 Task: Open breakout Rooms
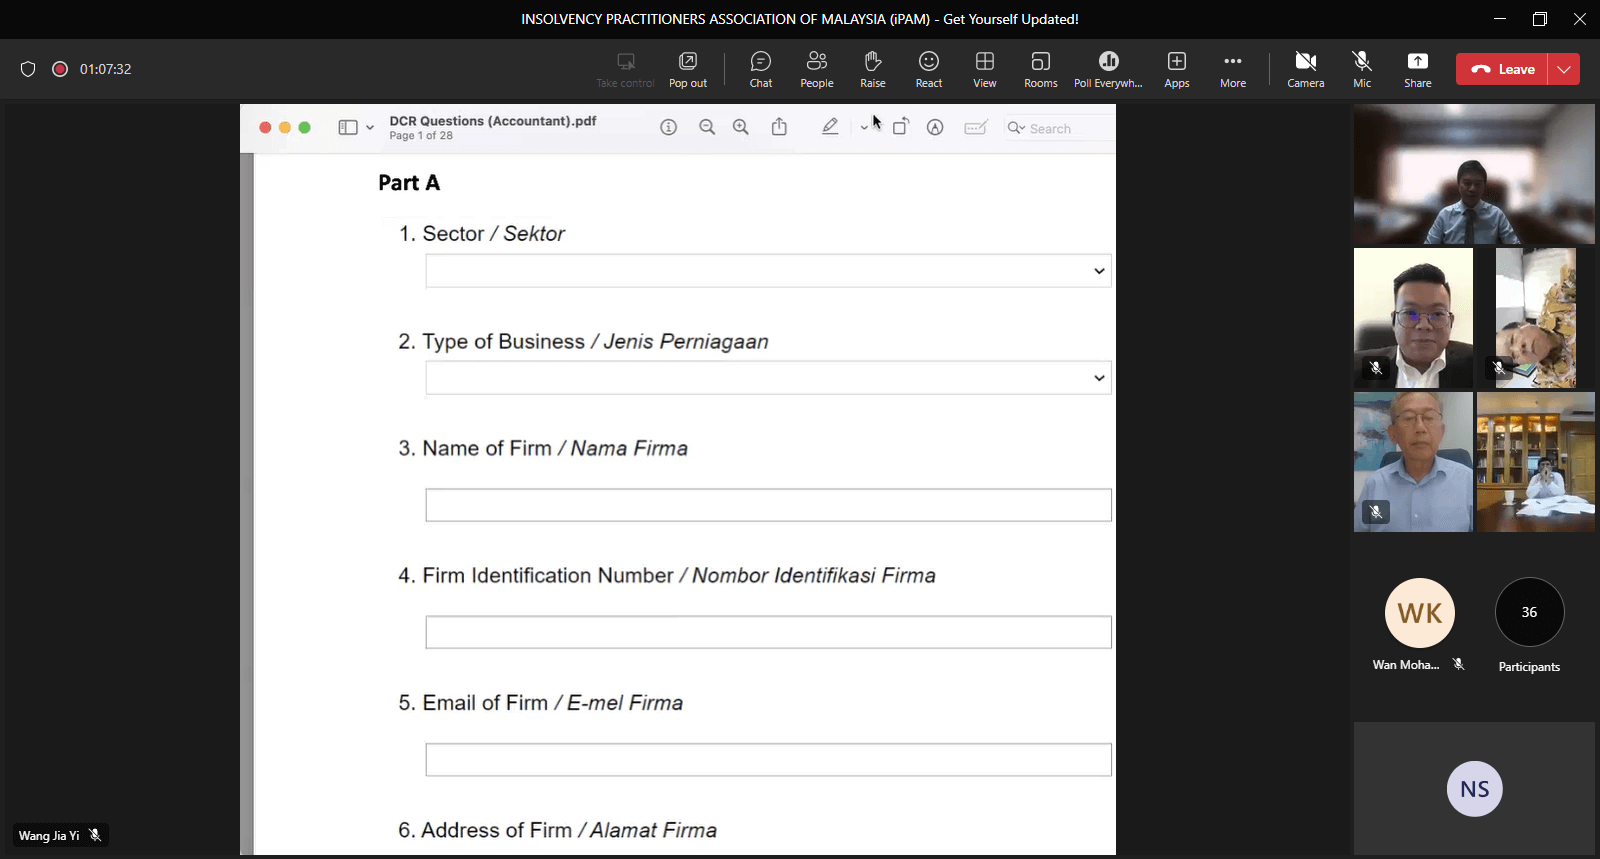(x=1041, y=70)
